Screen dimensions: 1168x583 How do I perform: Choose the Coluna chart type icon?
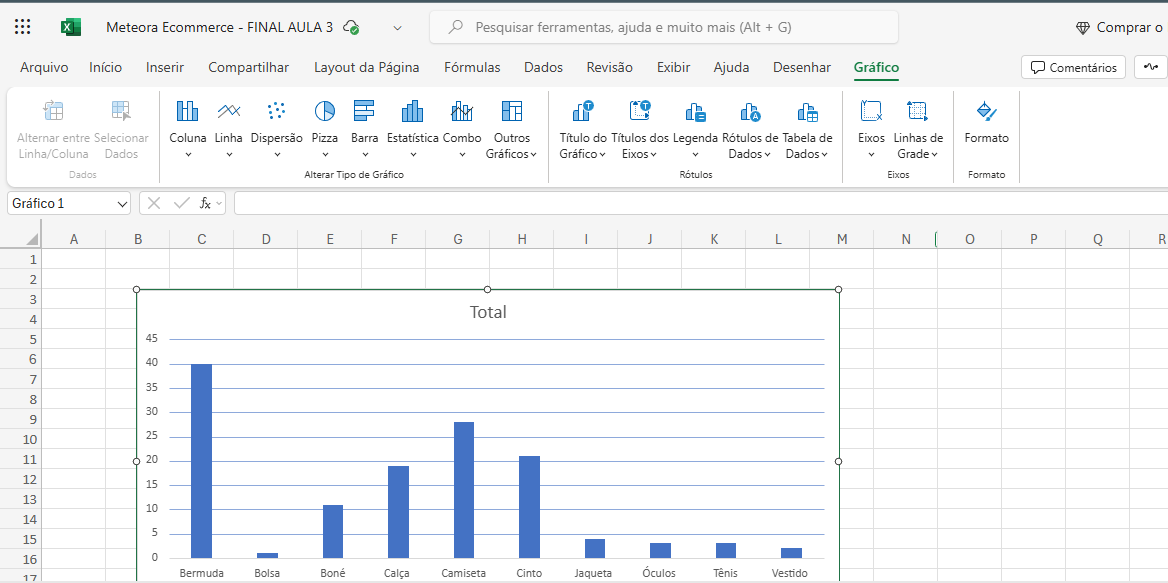click(x=188, y=111)
